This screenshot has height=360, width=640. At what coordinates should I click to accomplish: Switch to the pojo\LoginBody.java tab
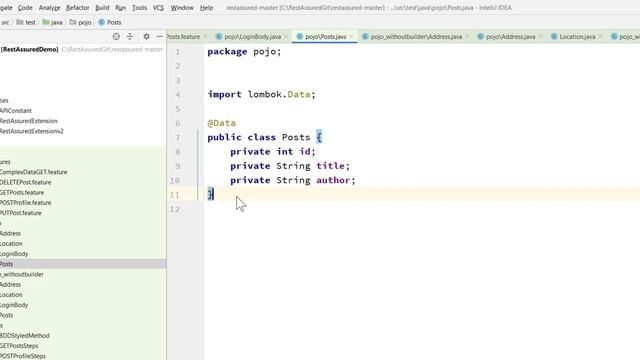pyautogui.click(x=252, y=36)
